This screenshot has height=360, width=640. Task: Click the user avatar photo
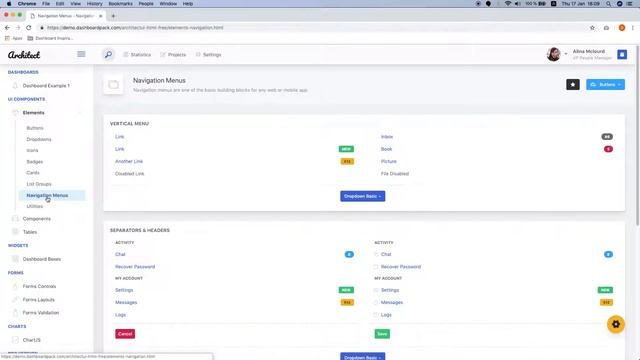point(553,54)
